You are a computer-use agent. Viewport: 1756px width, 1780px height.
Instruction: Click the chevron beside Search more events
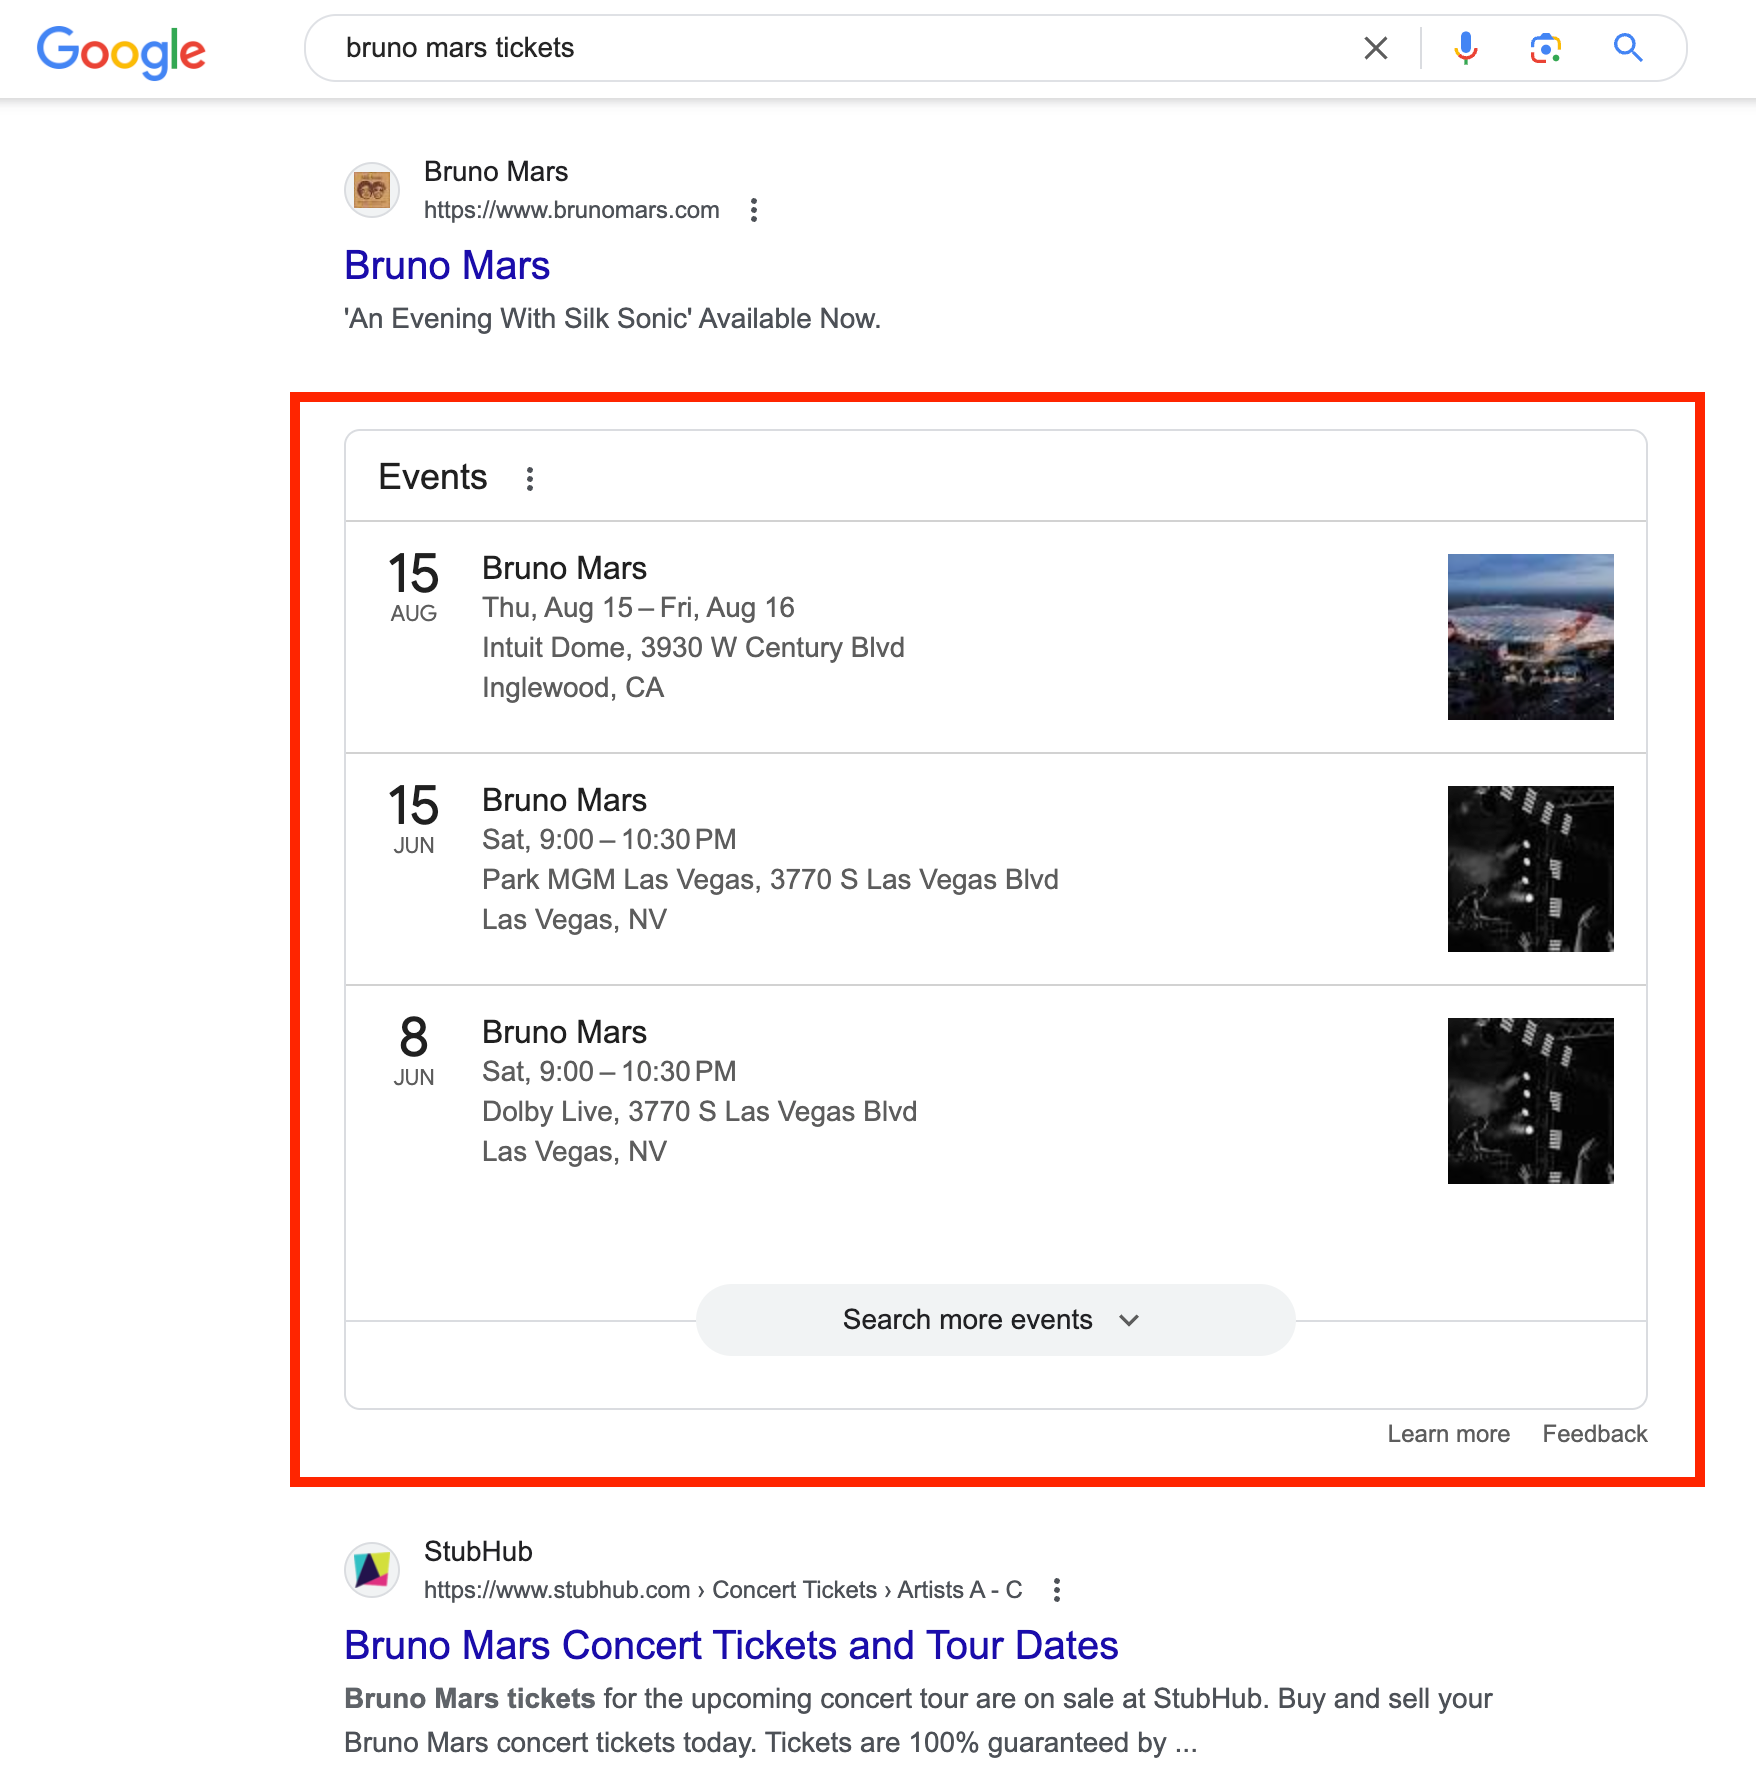point(1129,1321)
